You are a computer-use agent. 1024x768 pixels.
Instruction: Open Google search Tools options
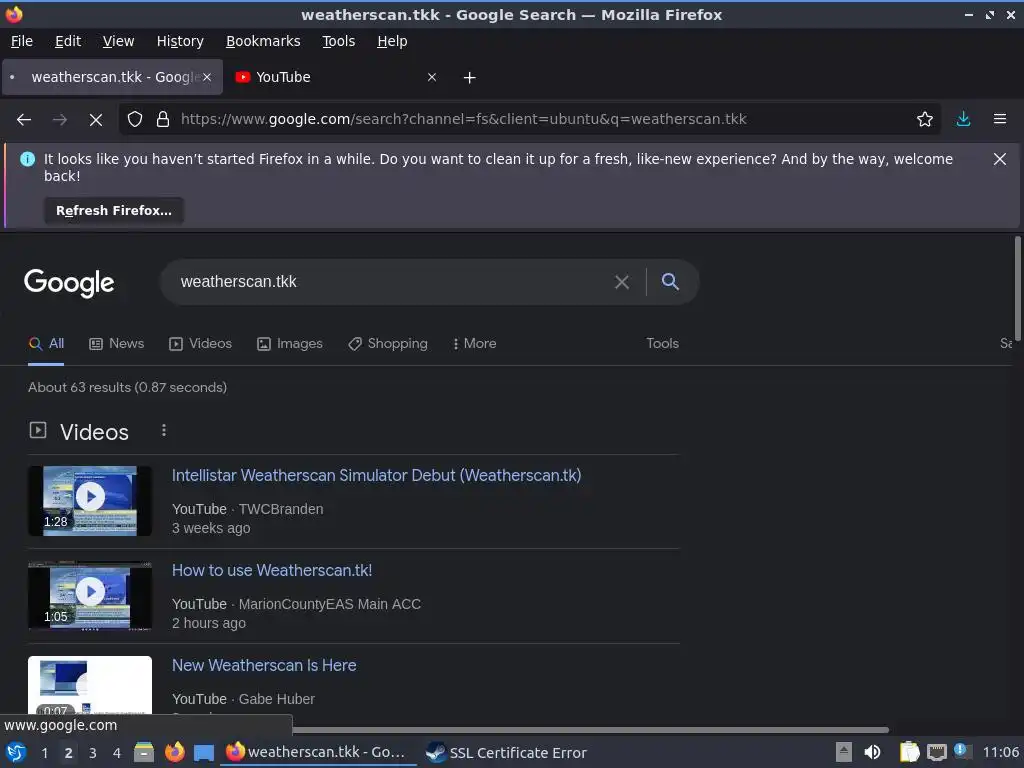pyautogui.click(x=662, y=344)
